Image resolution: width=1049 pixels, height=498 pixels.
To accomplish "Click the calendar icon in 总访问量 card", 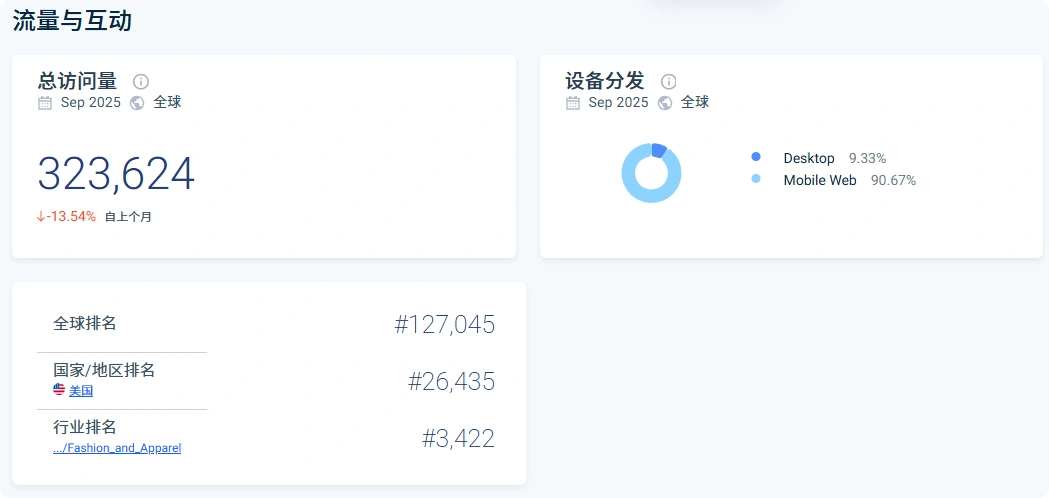I will tap(45, 103).
